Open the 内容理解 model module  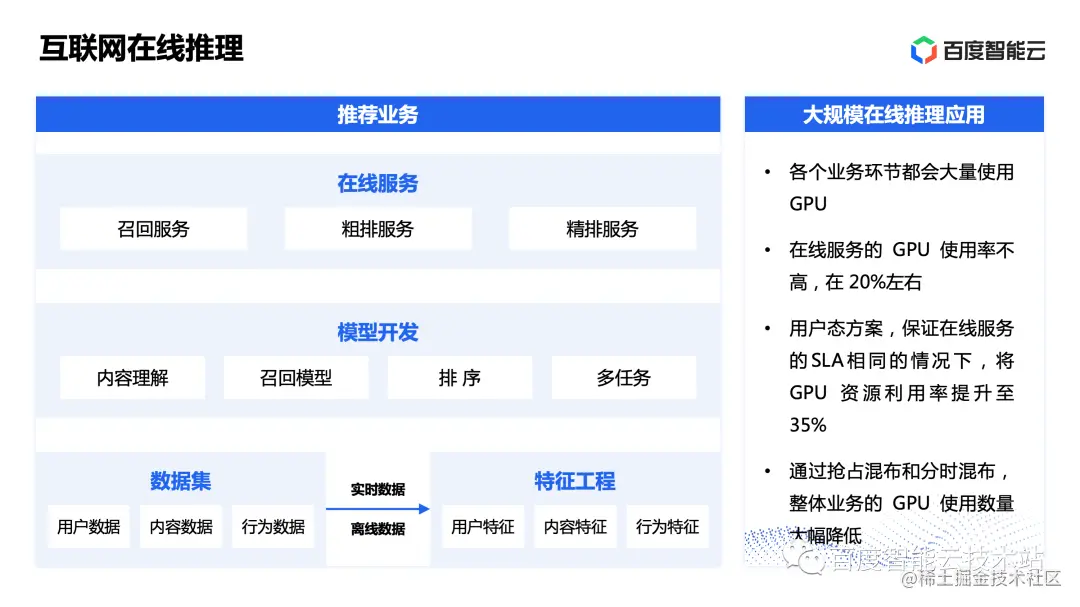[131, 377]
